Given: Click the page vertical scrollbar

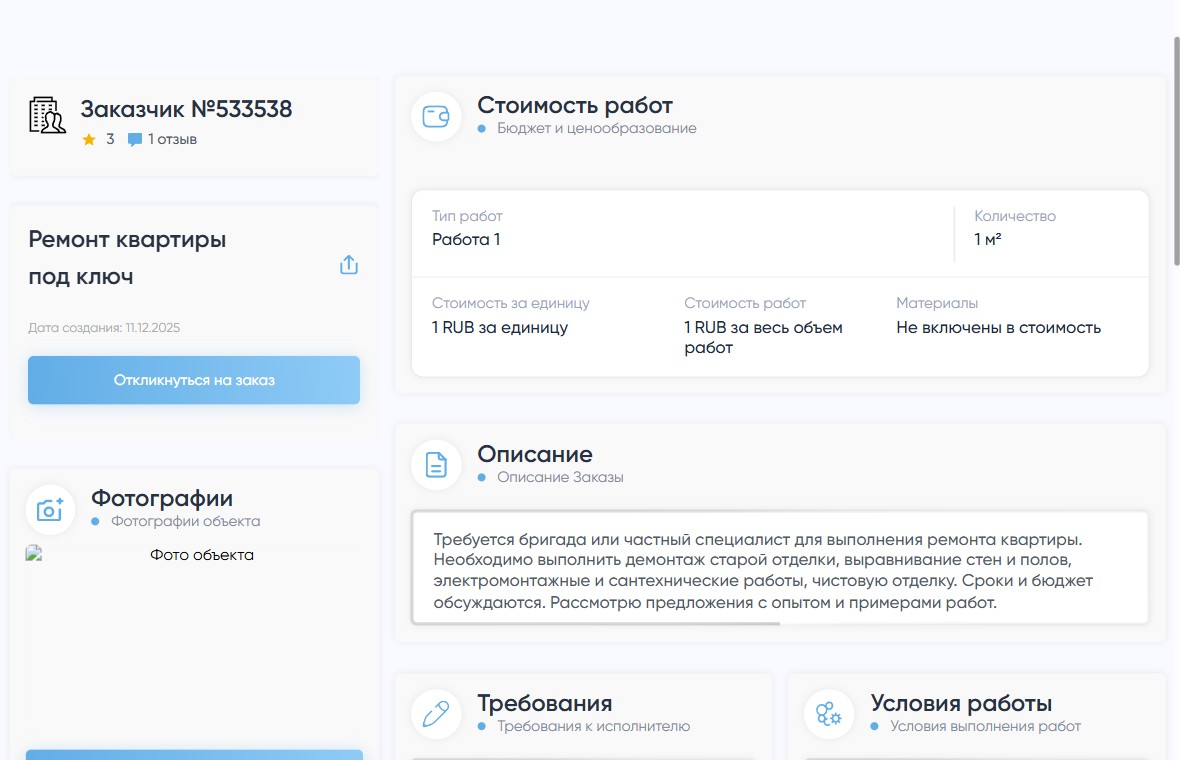Looking at the screenshot, I should [x=1175, y=150].
